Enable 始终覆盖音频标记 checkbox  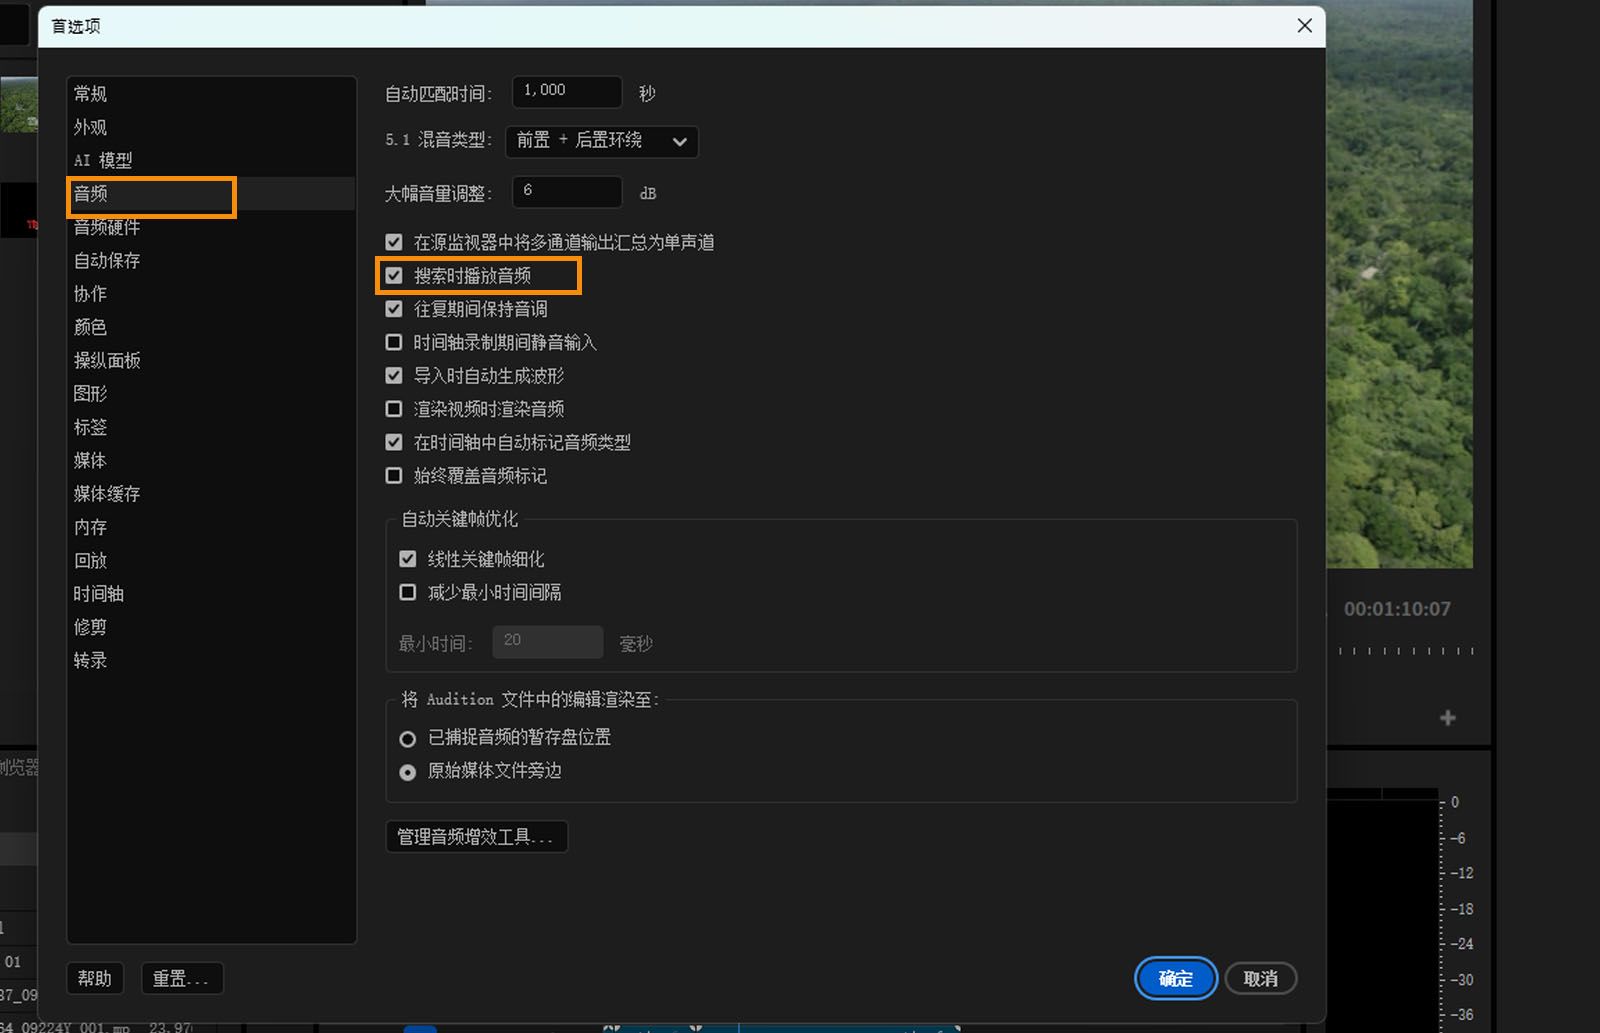pos(393,475)
